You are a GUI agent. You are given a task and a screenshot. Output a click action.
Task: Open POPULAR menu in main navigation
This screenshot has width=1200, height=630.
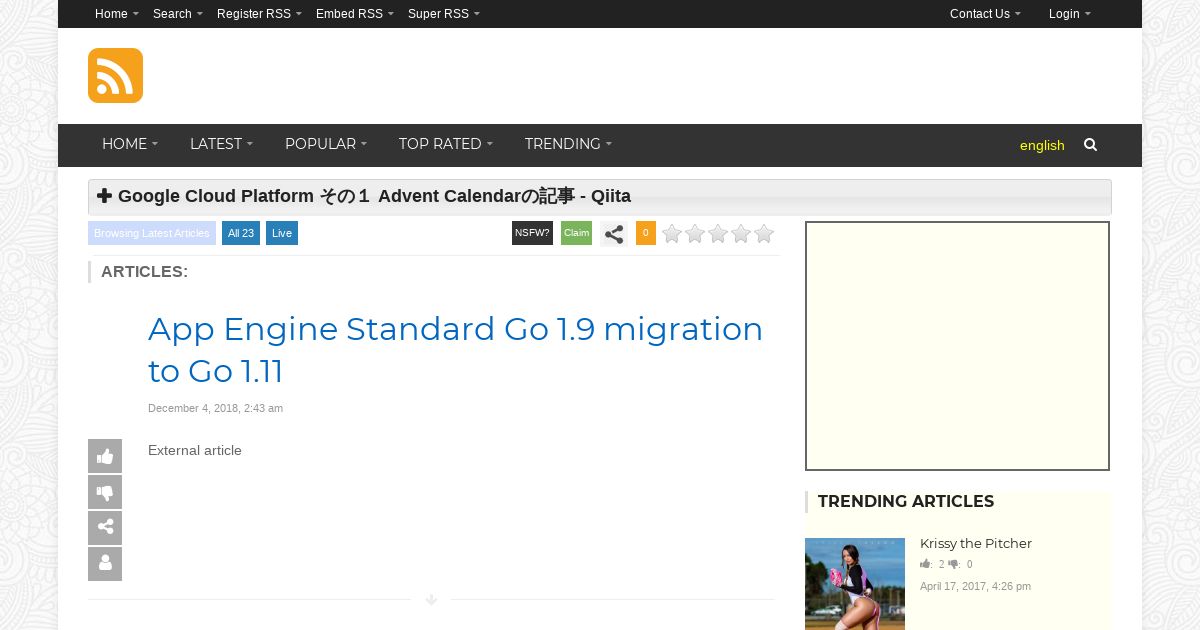[x=326, y=144]
